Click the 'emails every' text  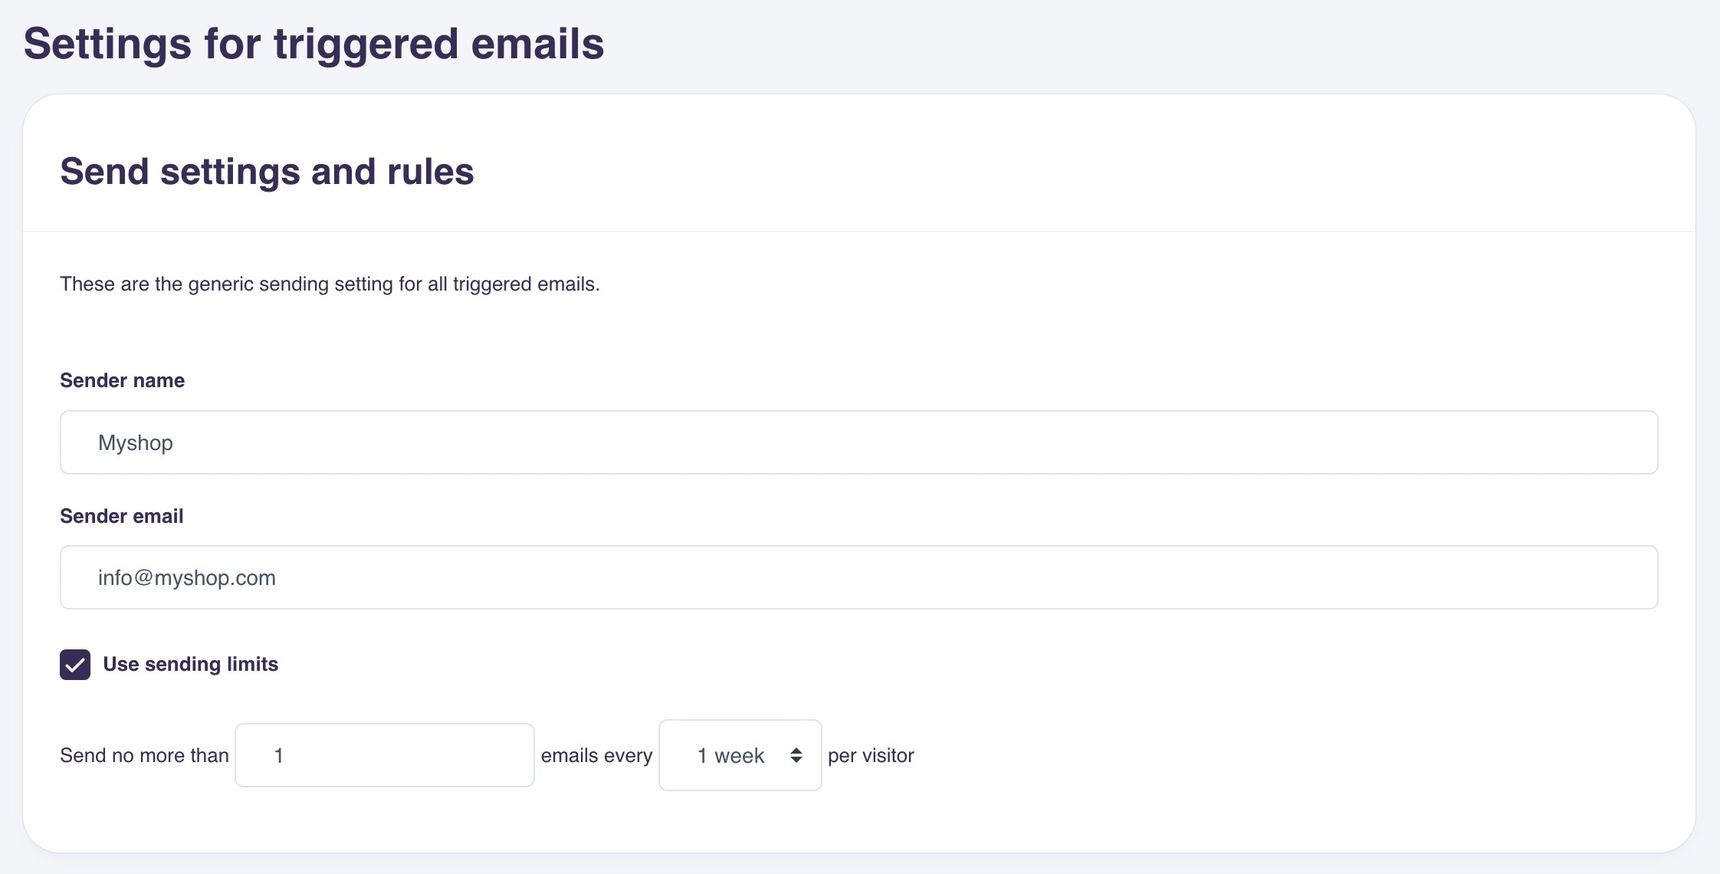[596, 755]
